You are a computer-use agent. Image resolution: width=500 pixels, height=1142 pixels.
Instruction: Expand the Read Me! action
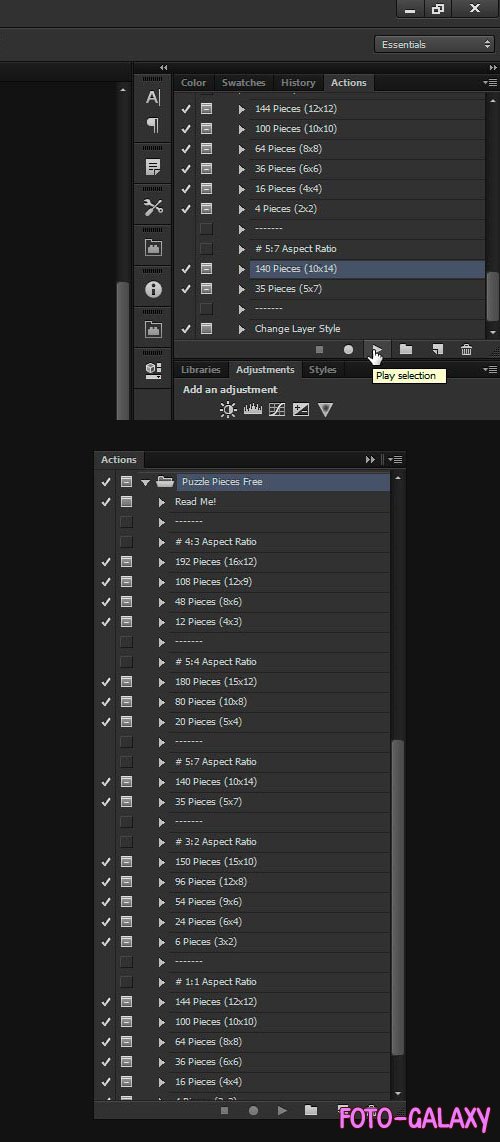coord(162,502)
